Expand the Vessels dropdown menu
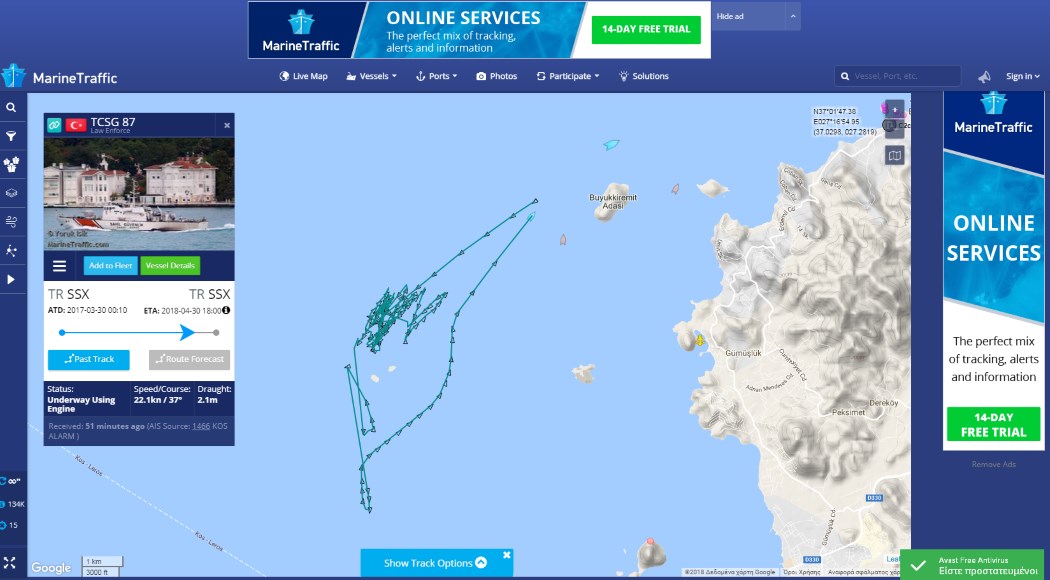The height and width of the screenshot is (580, 1050). [x=371, y=76]
